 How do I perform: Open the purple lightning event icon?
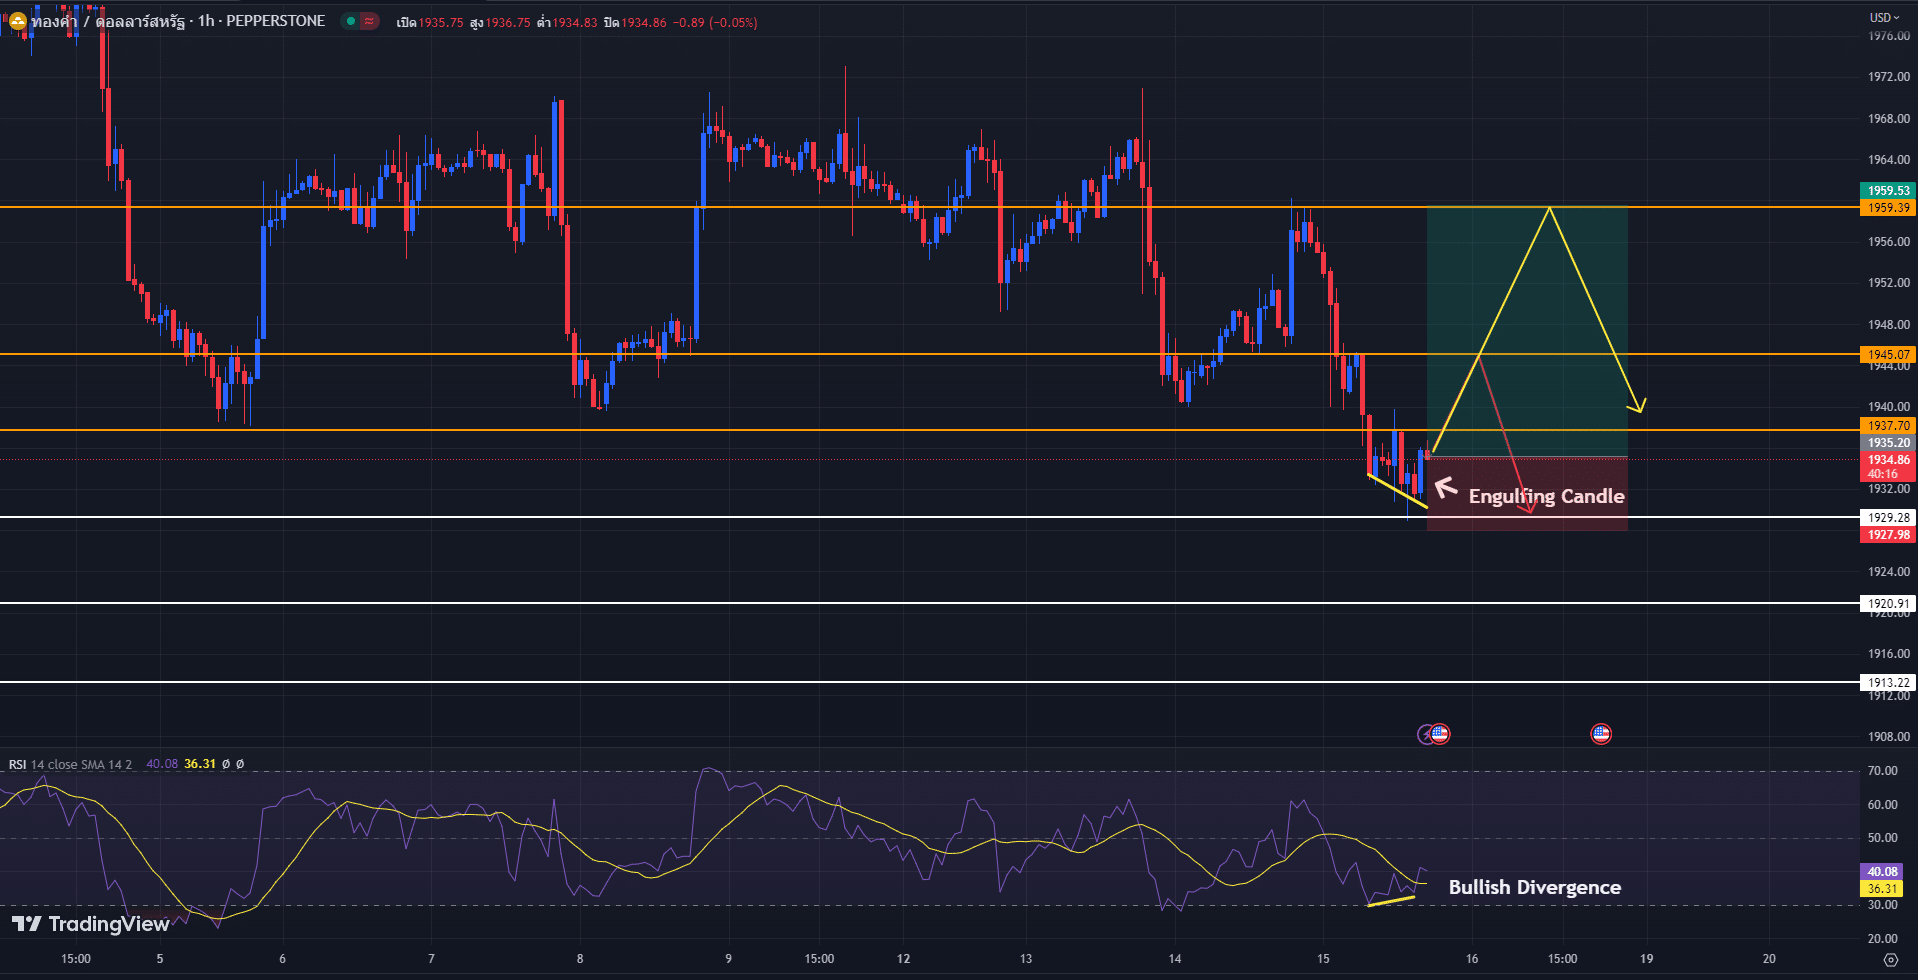point(1427,734)
